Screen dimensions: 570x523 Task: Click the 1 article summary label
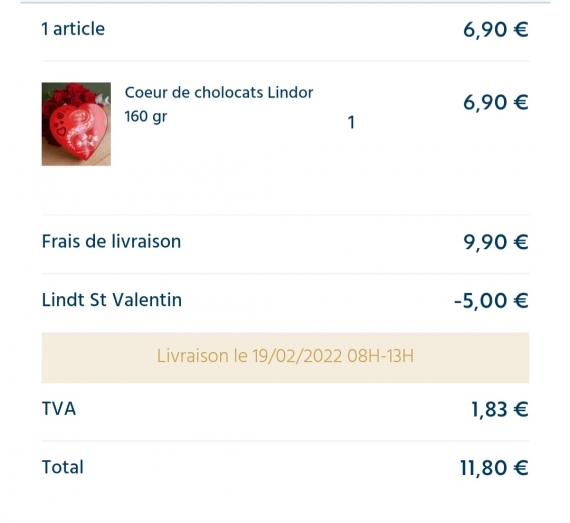[x=73, y=29]
